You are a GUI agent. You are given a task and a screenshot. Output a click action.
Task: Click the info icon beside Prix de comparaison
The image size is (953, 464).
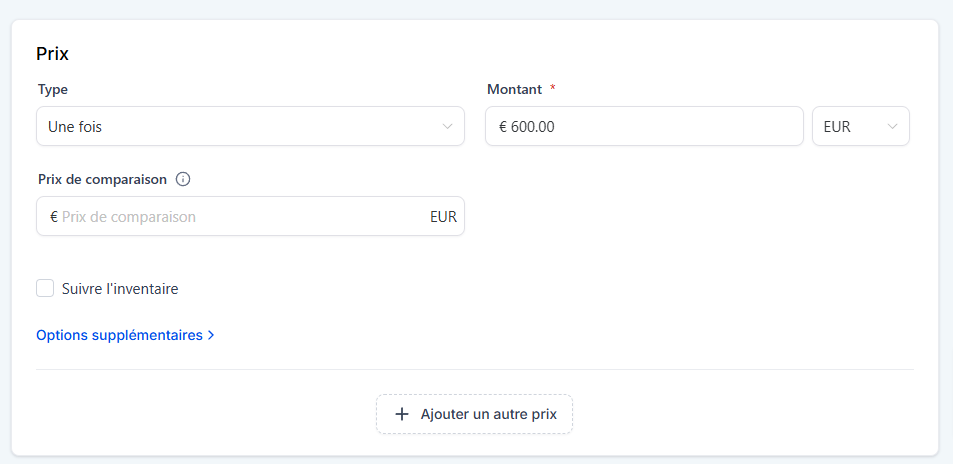(183, 180)
